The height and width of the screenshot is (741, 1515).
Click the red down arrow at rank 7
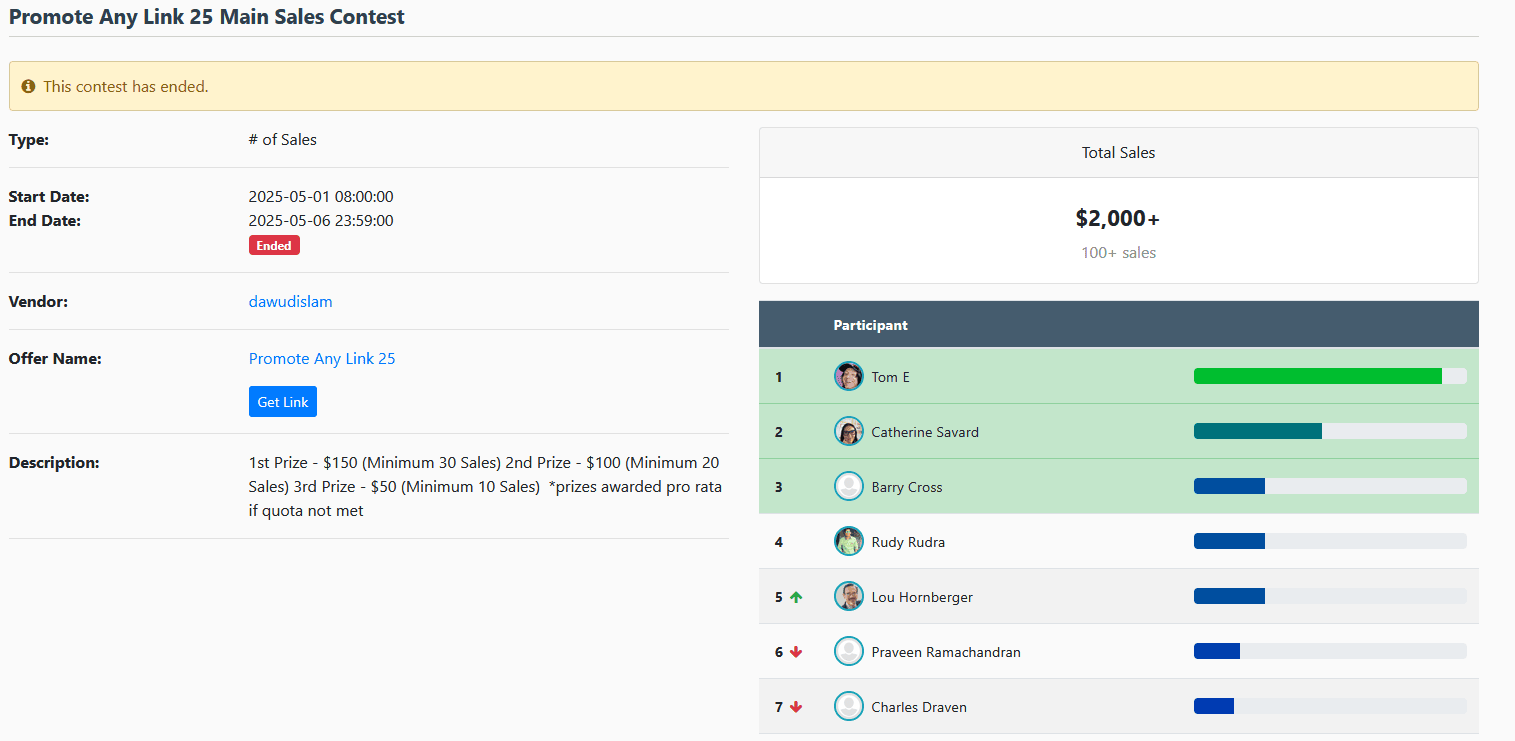796,707
